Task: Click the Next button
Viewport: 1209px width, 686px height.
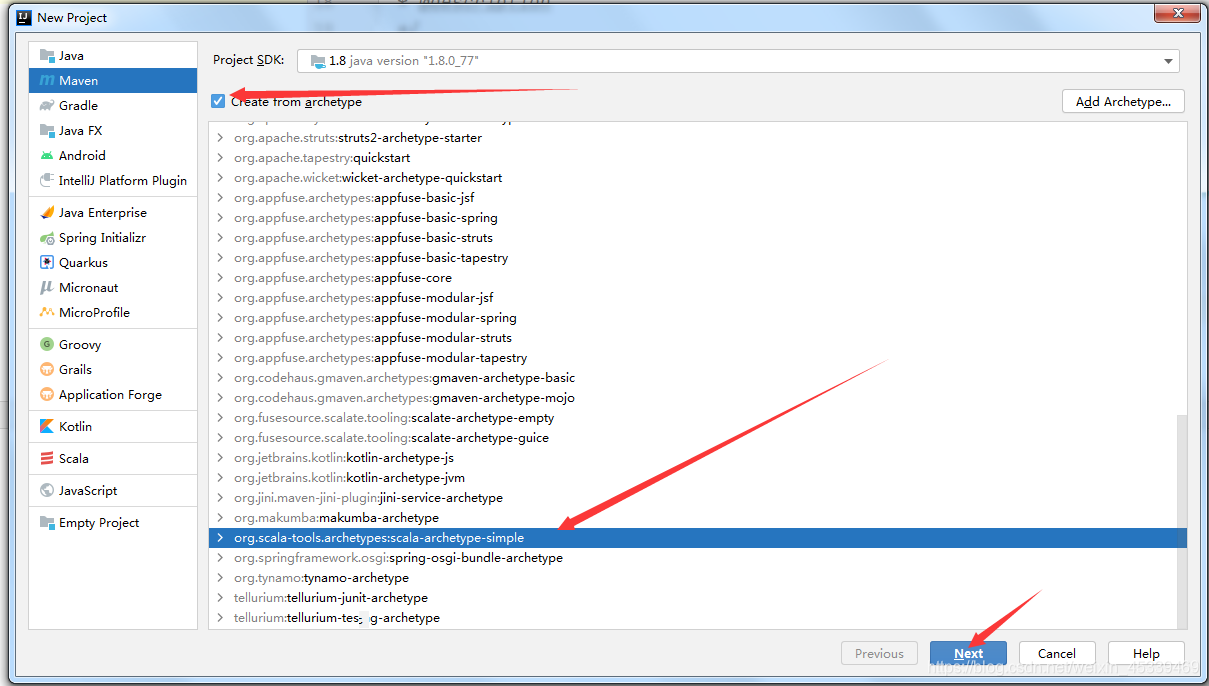Action: 968,653
